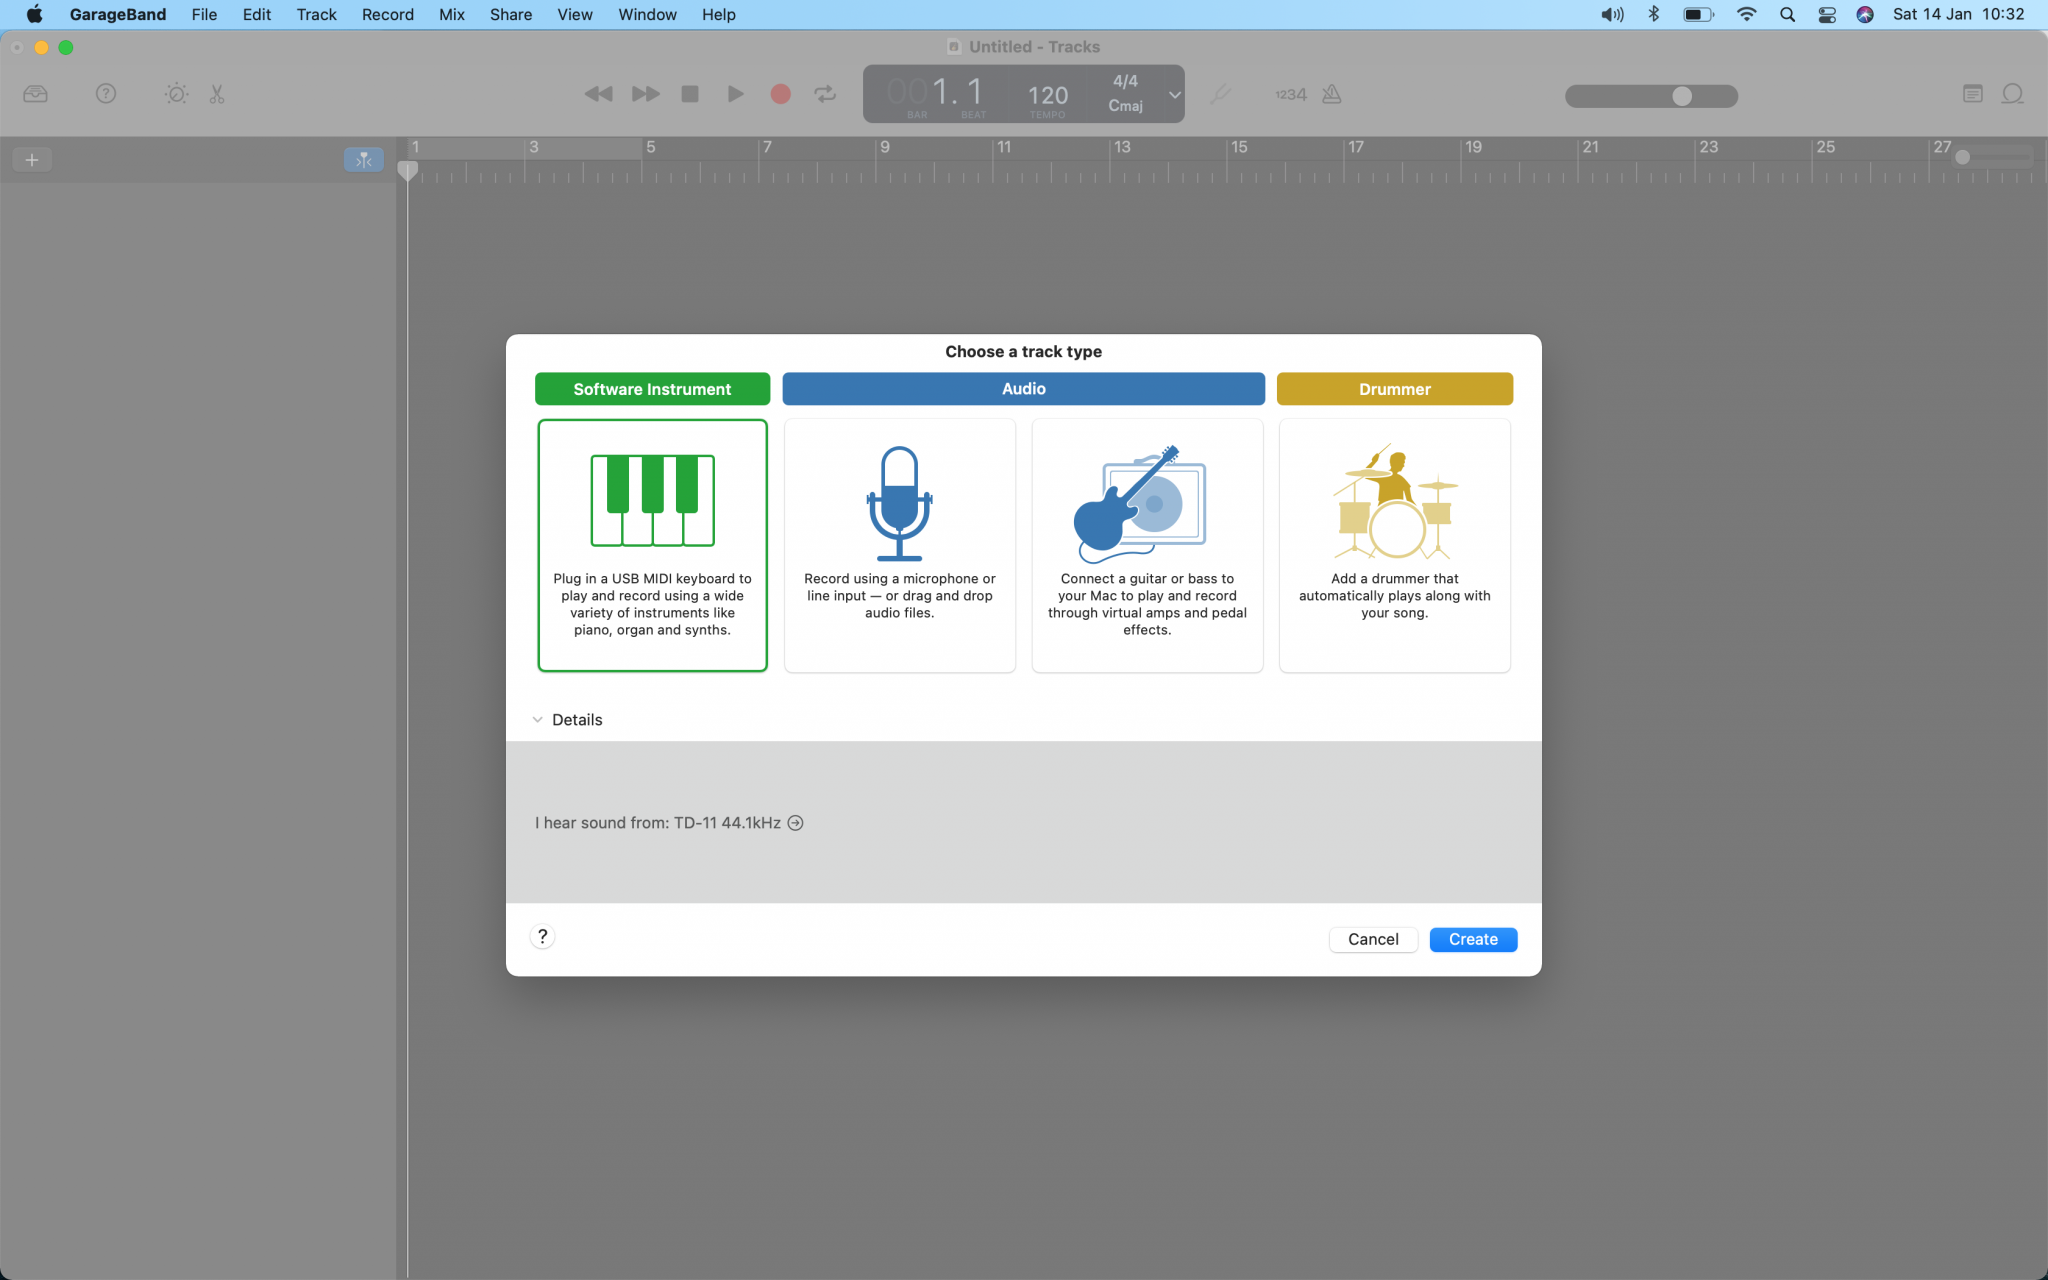Open the Track menu
Image resolution: width=2048 pixels, height=1280 pixels.
pyautogui.click(x=316, y=14)
